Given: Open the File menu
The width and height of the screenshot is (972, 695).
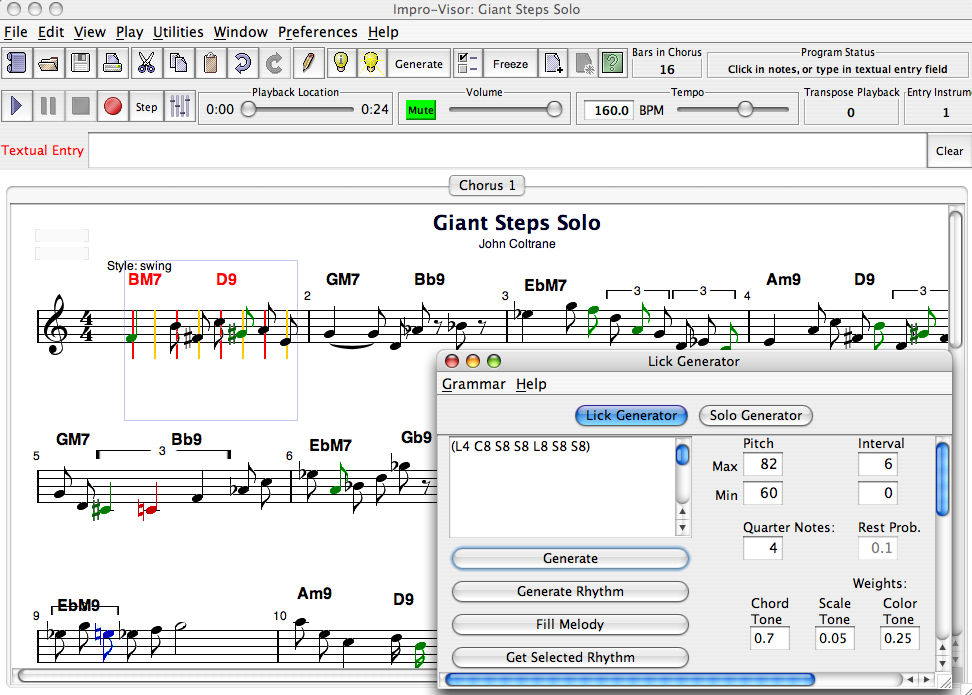Looking at the screenshot, I should coord(15,32).
